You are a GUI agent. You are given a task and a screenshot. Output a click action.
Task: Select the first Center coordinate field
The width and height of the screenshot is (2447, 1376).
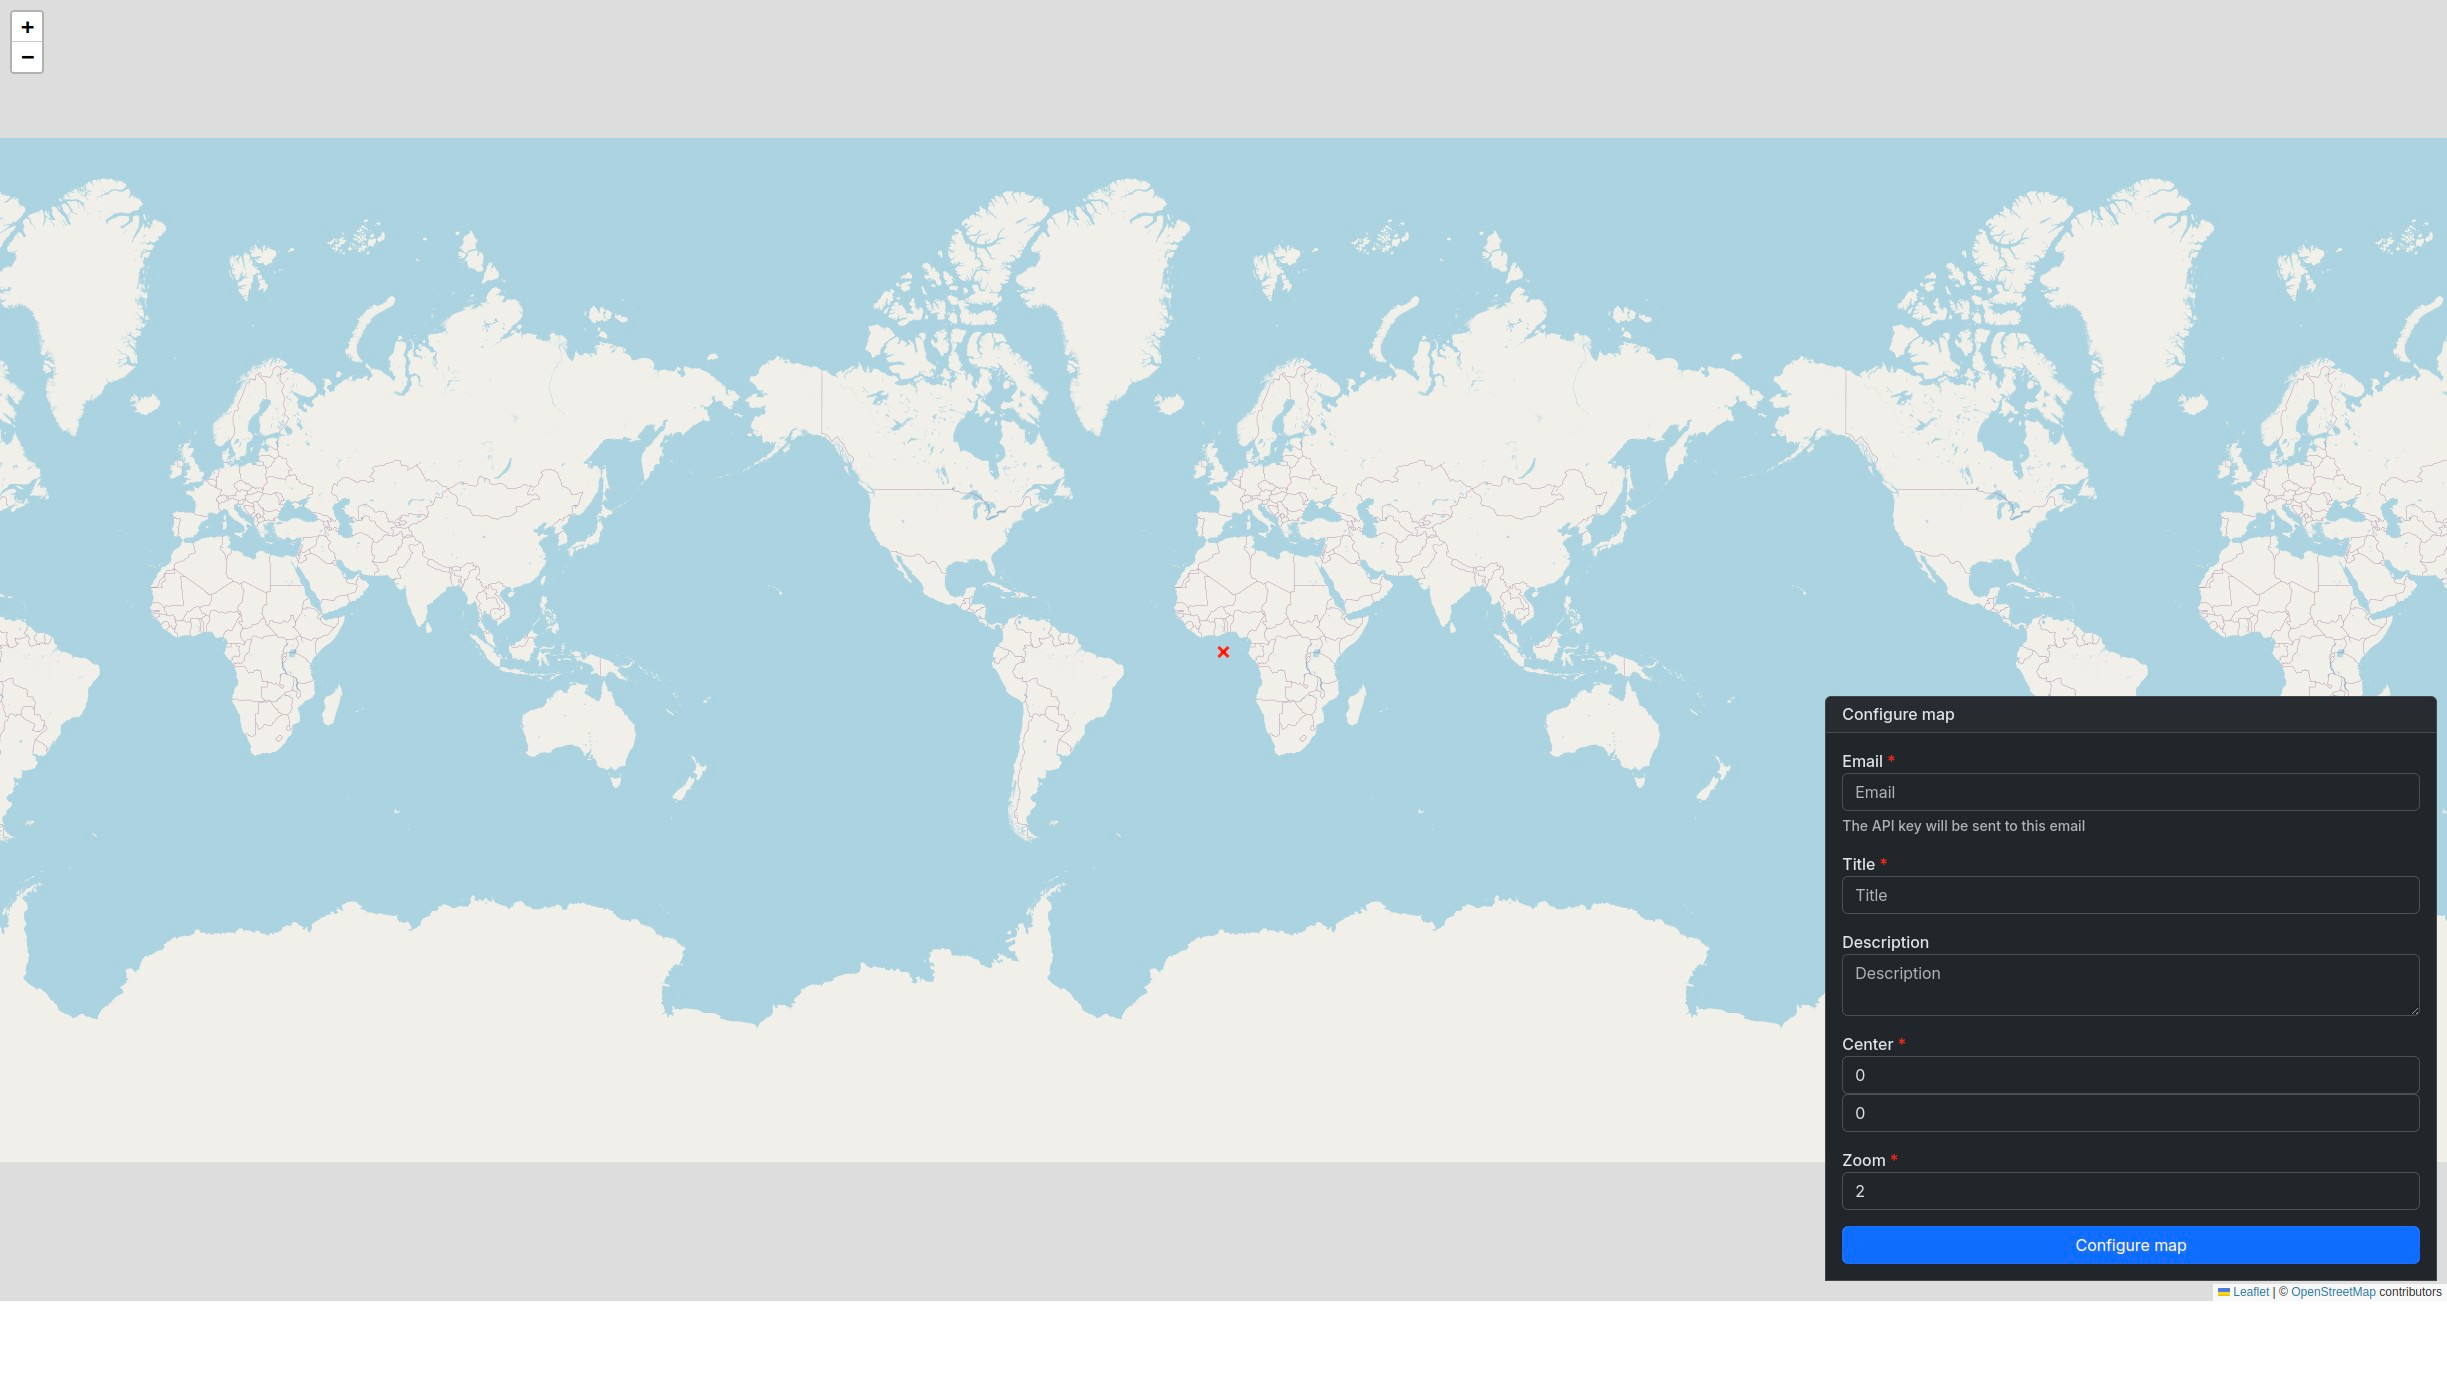(2130, 1075)
